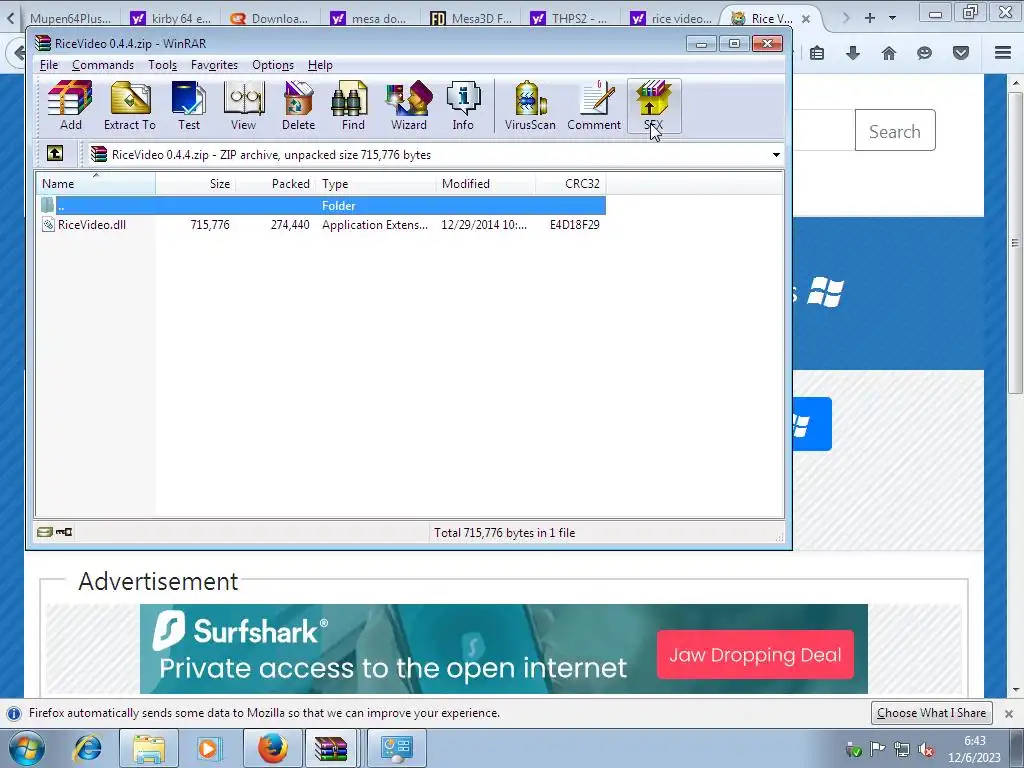Click the Delete toolbar icon
1024x768 pixels.
[x=298, y=106]
